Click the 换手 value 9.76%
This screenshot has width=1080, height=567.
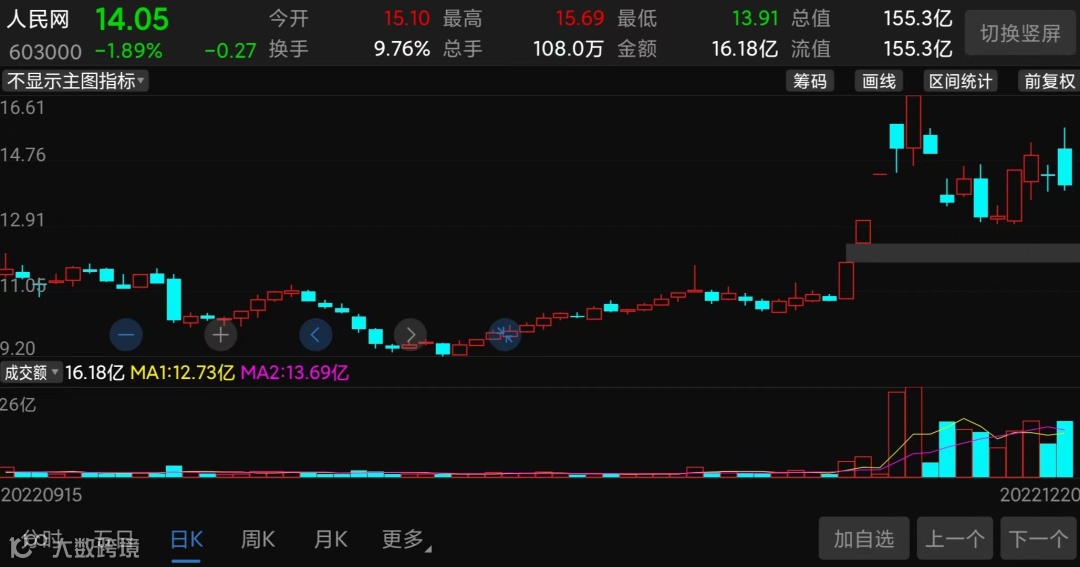coord(402,49)
